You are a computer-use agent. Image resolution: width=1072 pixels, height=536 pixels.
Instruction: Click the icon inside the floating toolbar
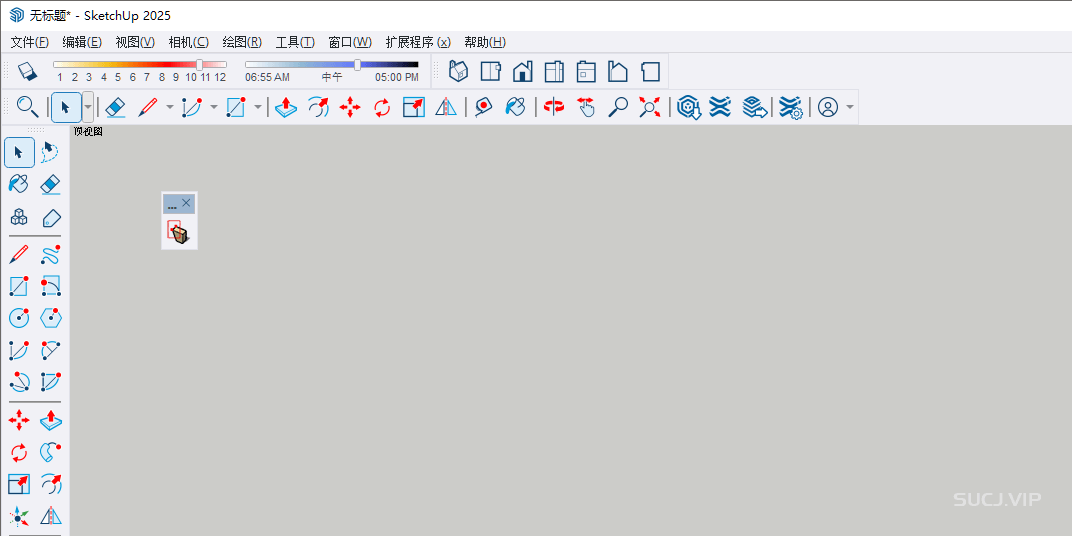178,234
